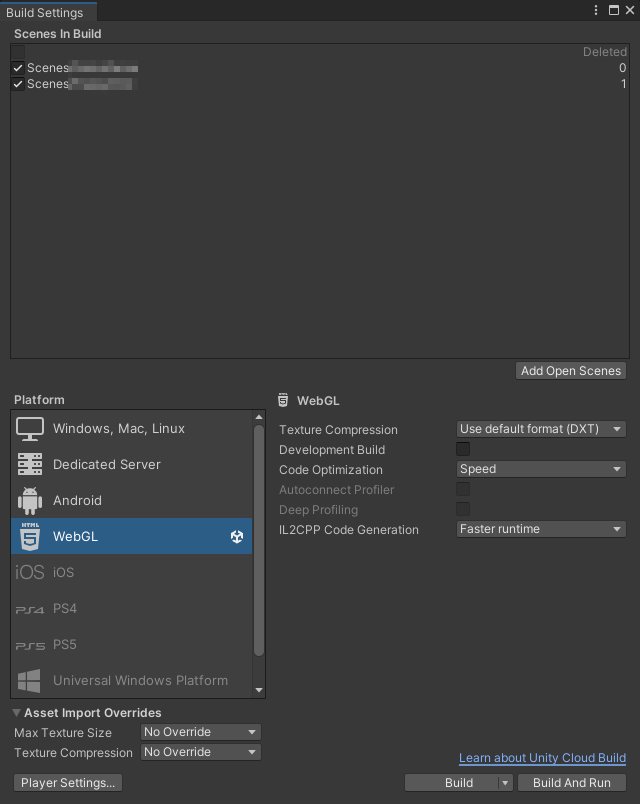Click the scene index value 1
This screenshot has width=640, height=804.
click(624, 84)
